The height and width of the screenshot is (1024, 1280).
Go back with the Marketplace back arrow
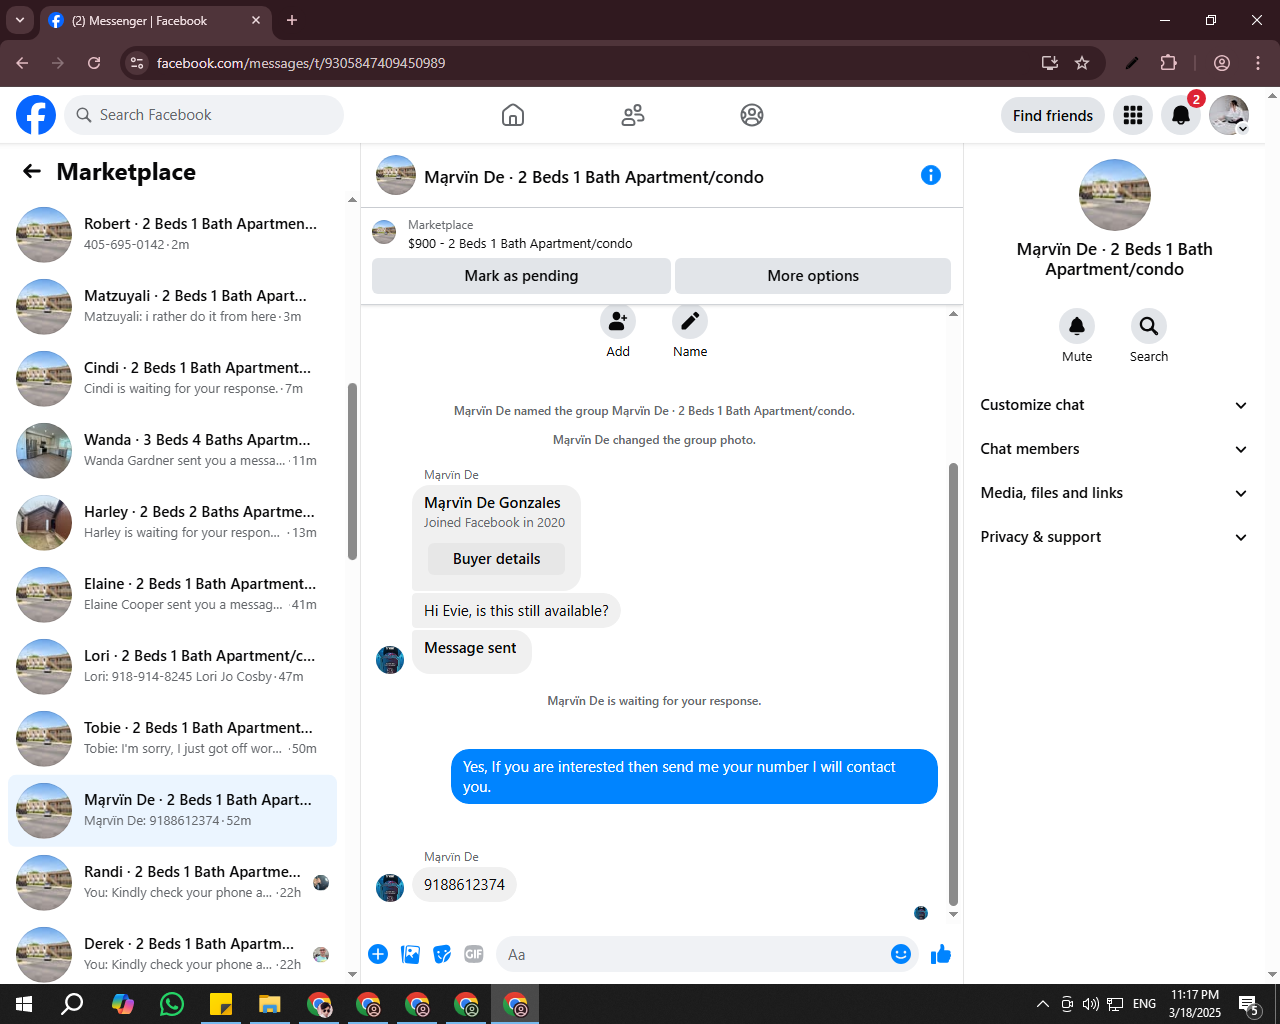tap(32, 171)
